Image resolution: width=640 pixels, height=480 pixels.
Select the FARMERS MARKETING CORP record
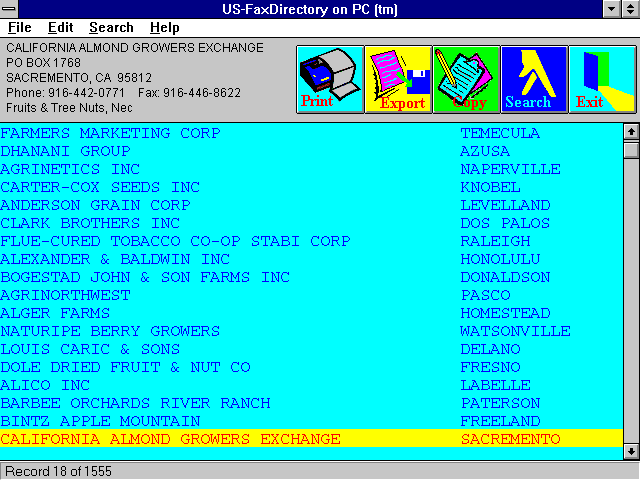point(311,133)
